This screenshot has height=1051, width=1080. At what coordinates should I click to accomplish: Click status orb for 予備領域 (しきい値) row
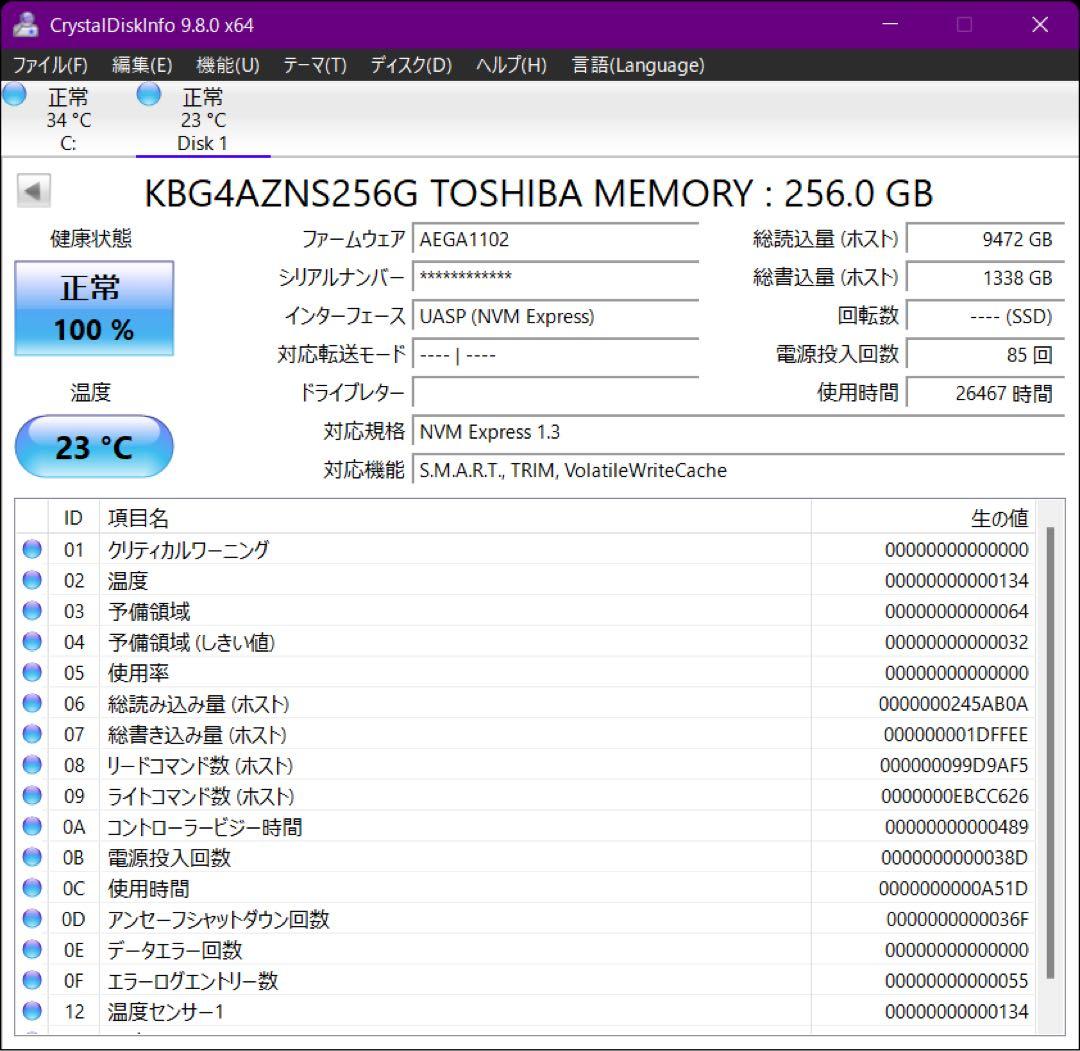pyautogui.click(x=32, y=641)
